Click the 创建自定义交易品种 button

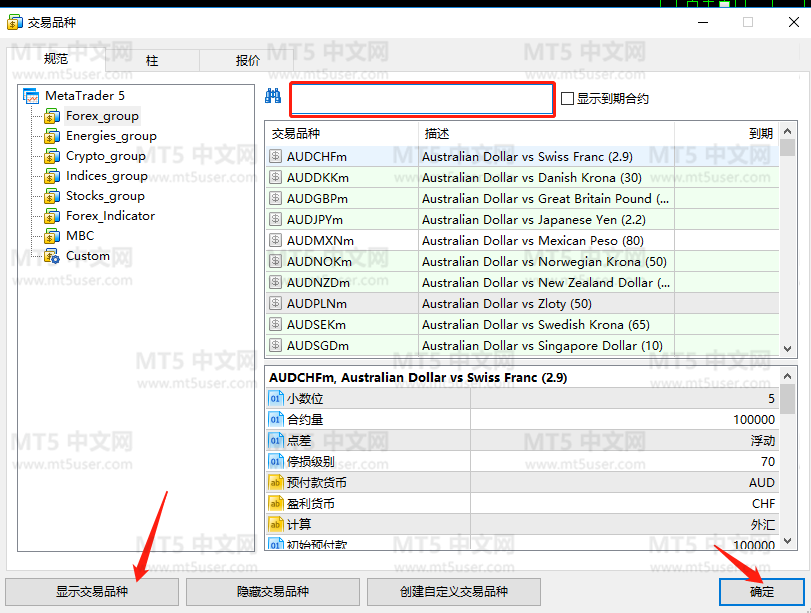(x=454, y=592)
